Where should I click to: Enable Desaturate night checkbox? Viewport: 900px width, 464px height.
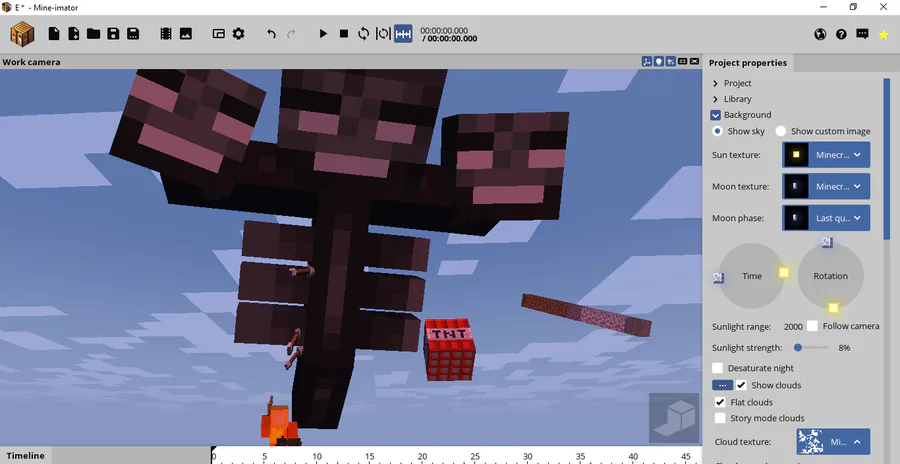coord(717,368)
